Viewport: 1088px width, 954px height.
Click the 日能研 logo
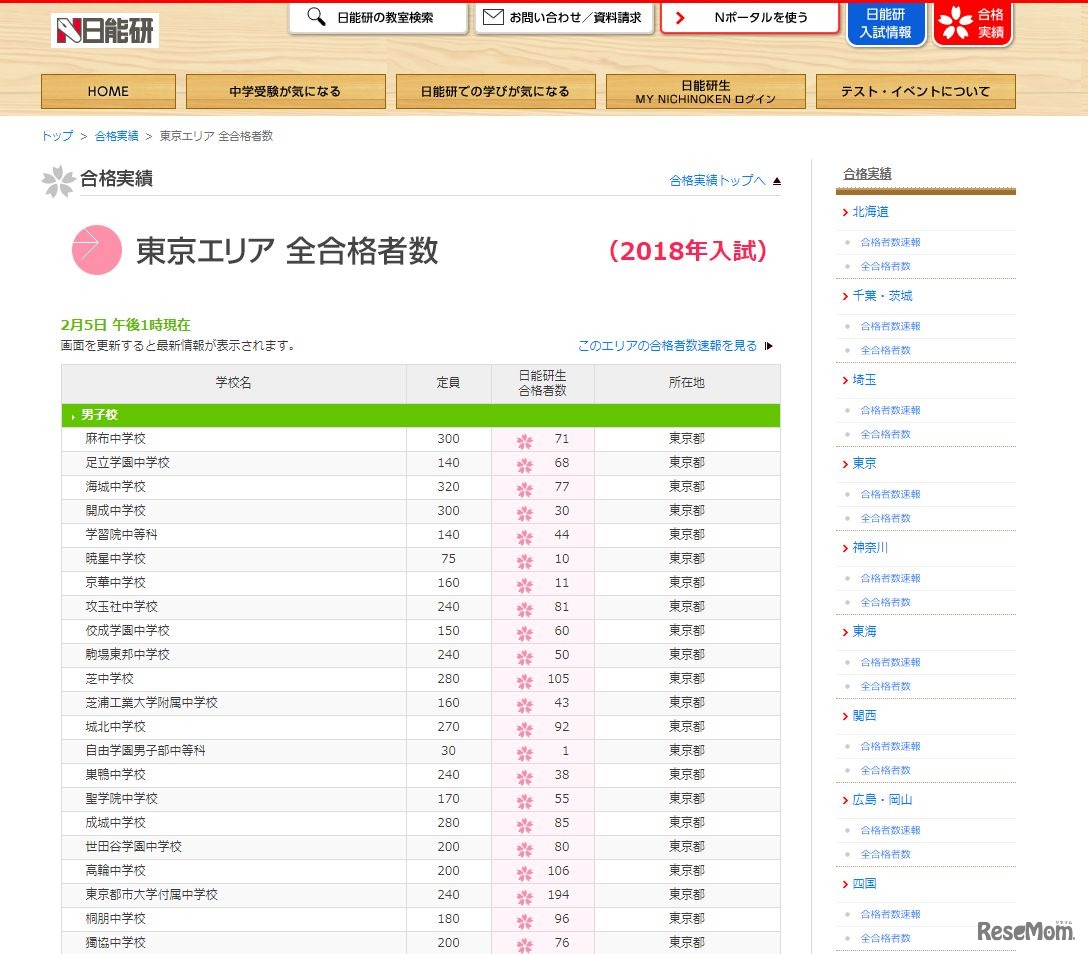coord(105,29)
